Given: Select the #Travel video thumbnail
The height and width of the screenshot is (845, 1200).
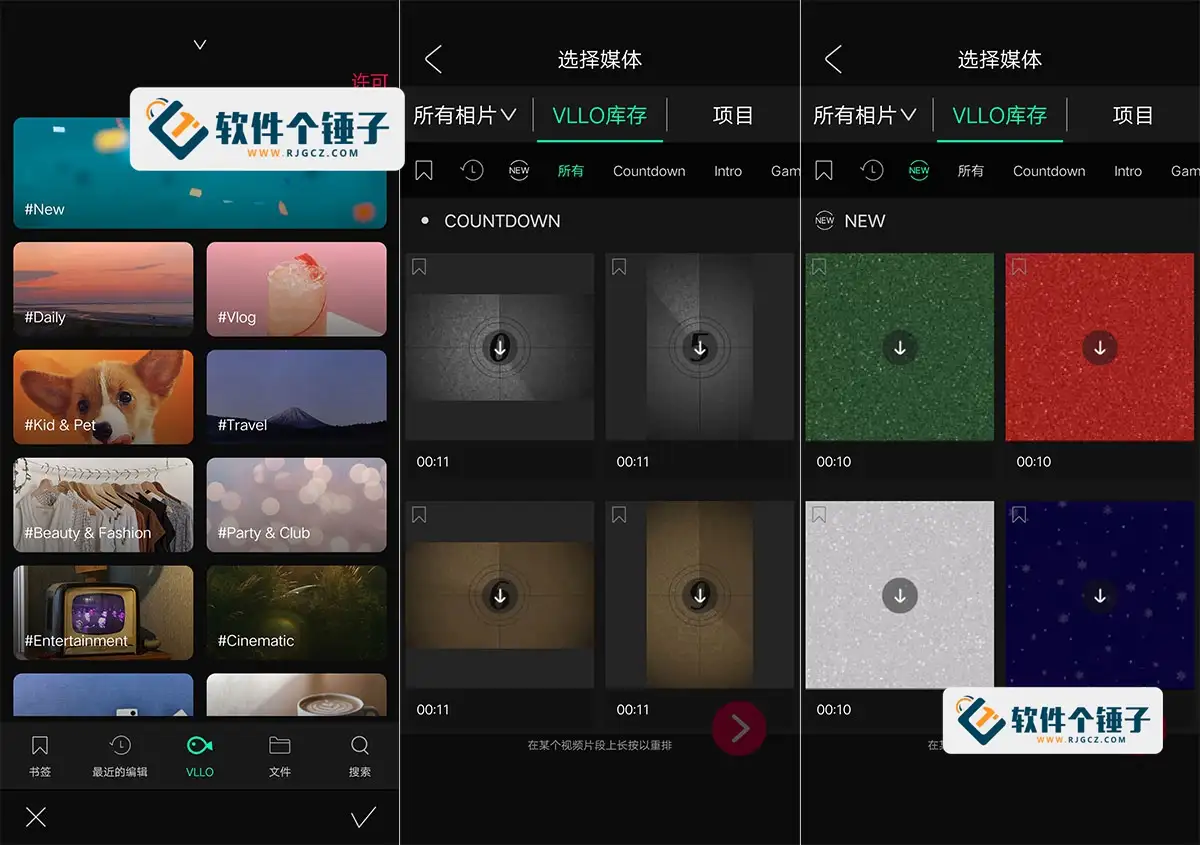Looking at the screenshot, I should click(296, 397).
